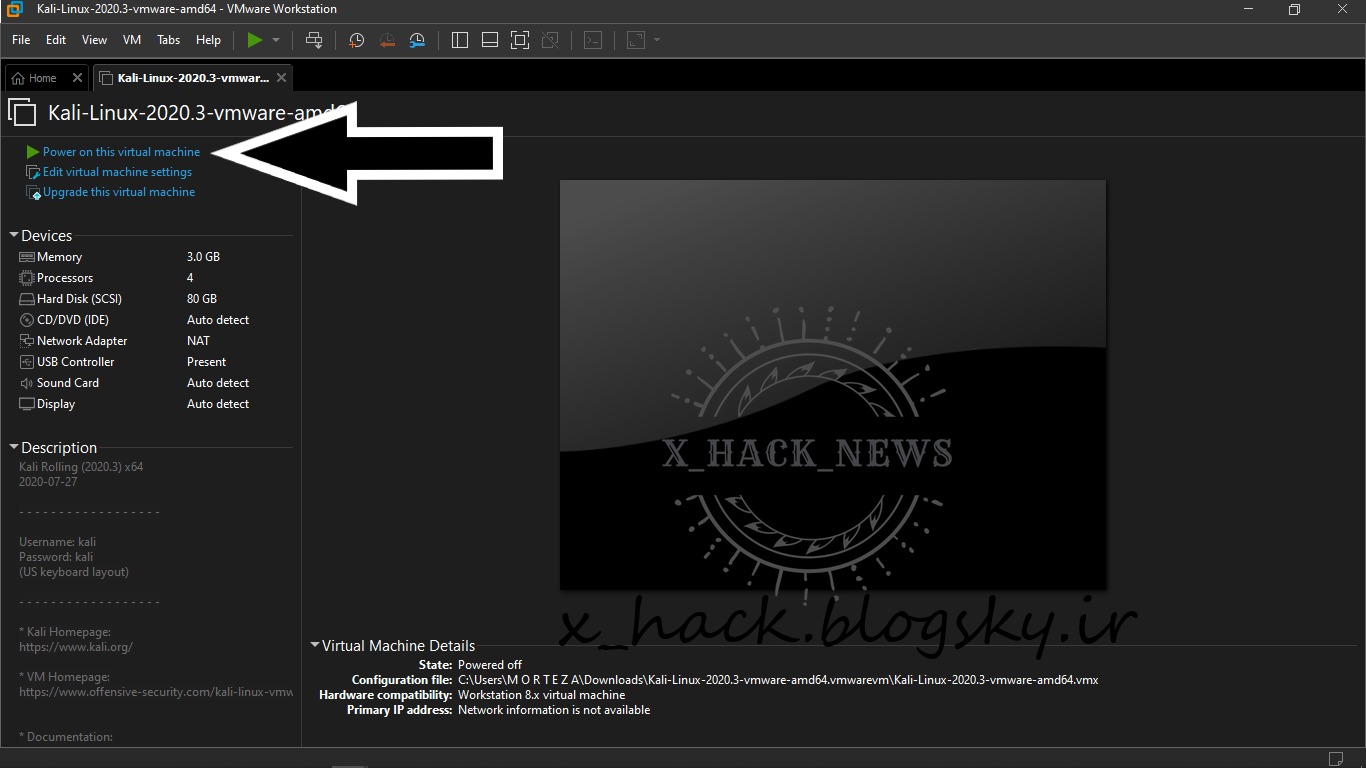Viewport: 1366px width, 768px height.
Task: Select the CD/DVD (IDE) label
Action: 73,320
